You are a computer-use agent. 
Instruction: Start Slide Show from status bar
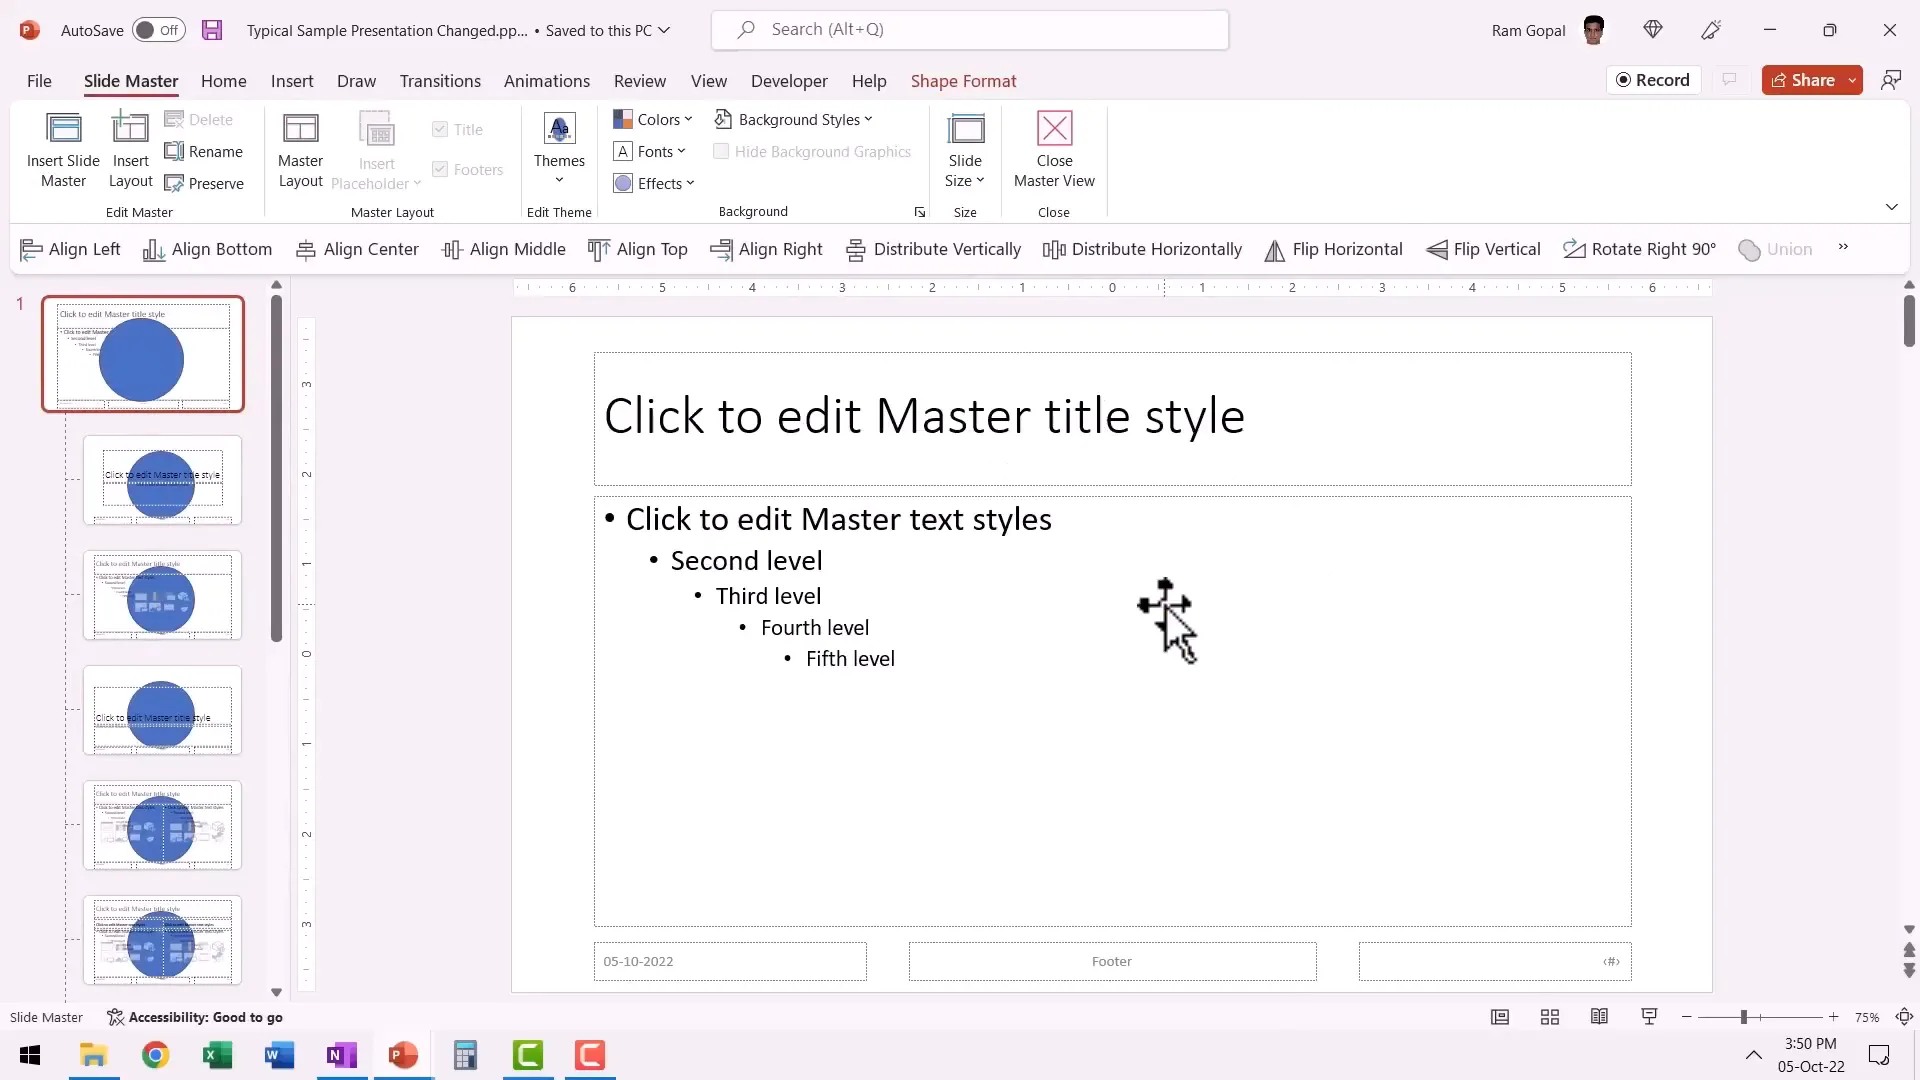click(1650, 1017)
